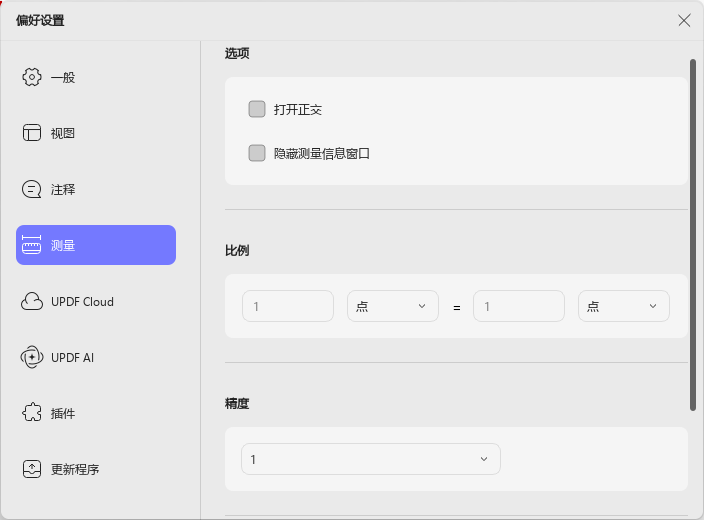The width and height of the screenshot is (704, 520).
Task: Click the 精度 section heading
Action: tap(237, 403)
